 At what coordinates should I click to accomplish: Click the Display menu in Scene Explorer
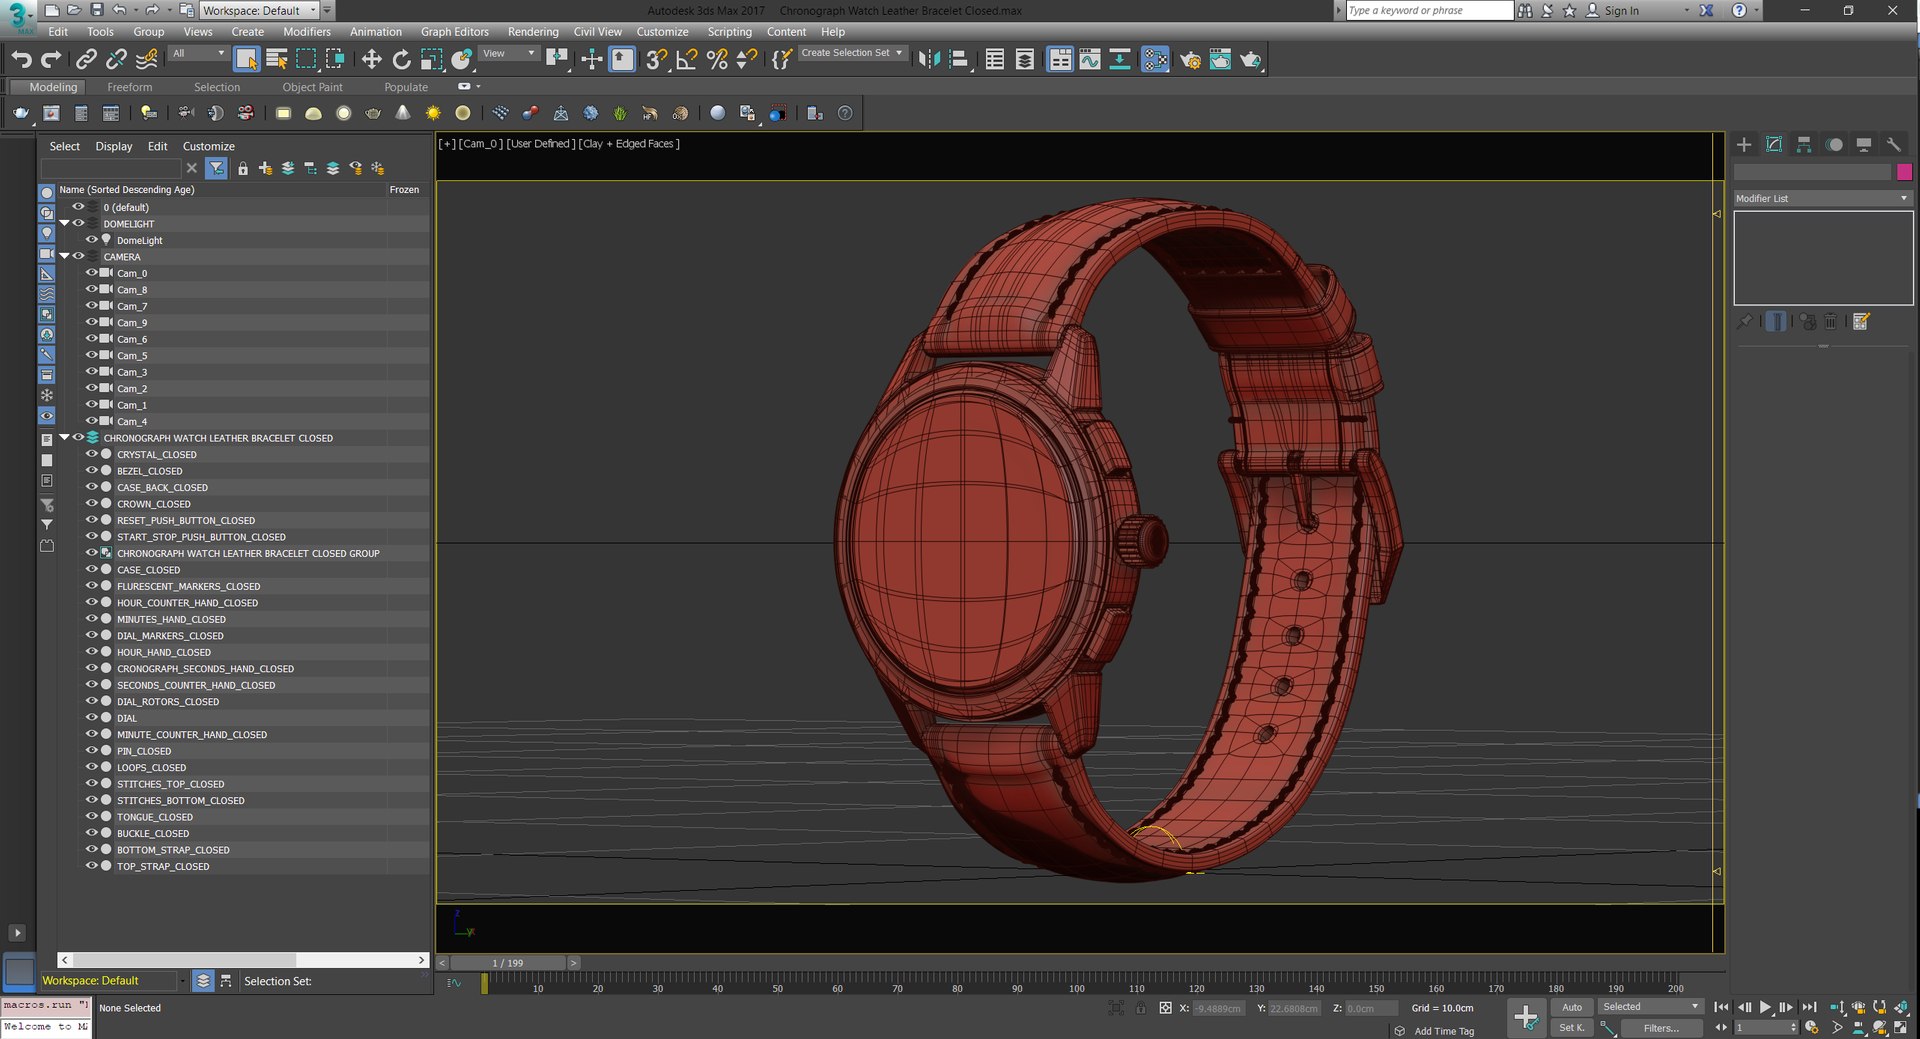tap(114, 146)
